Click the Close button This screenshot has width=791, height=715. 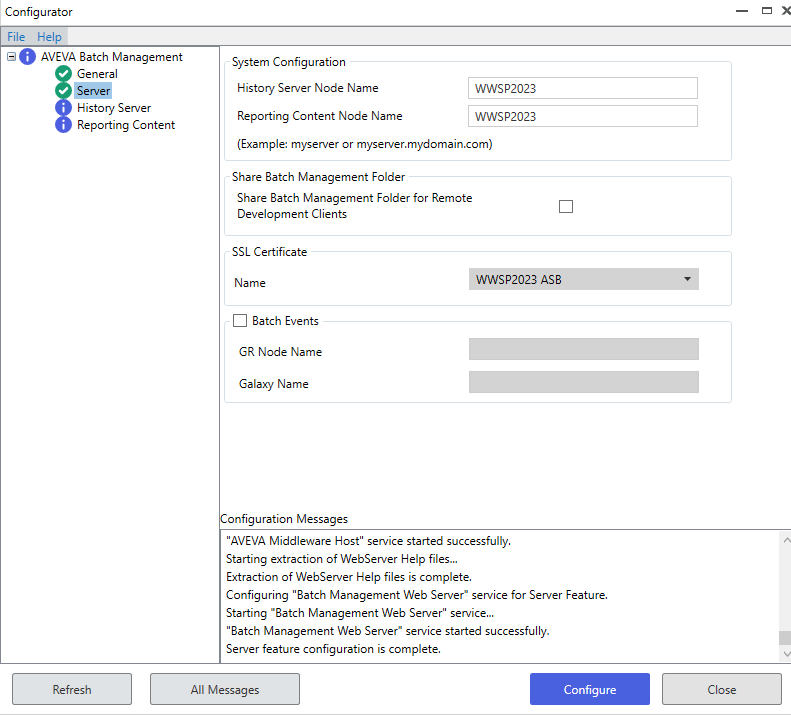[722, 689]
